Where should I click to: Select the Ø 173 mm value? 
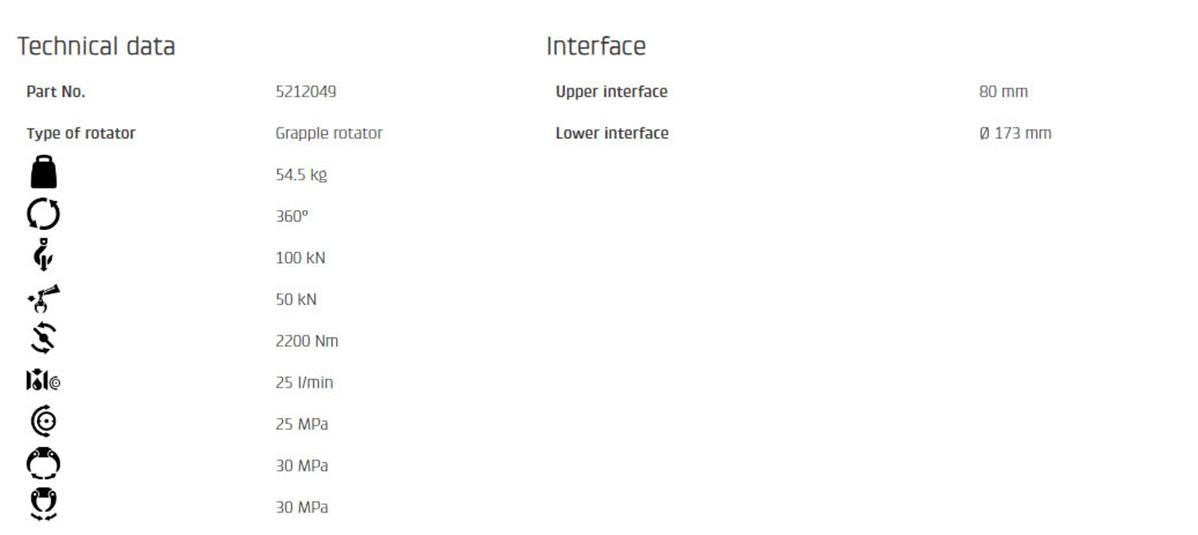pos(1015,133)
